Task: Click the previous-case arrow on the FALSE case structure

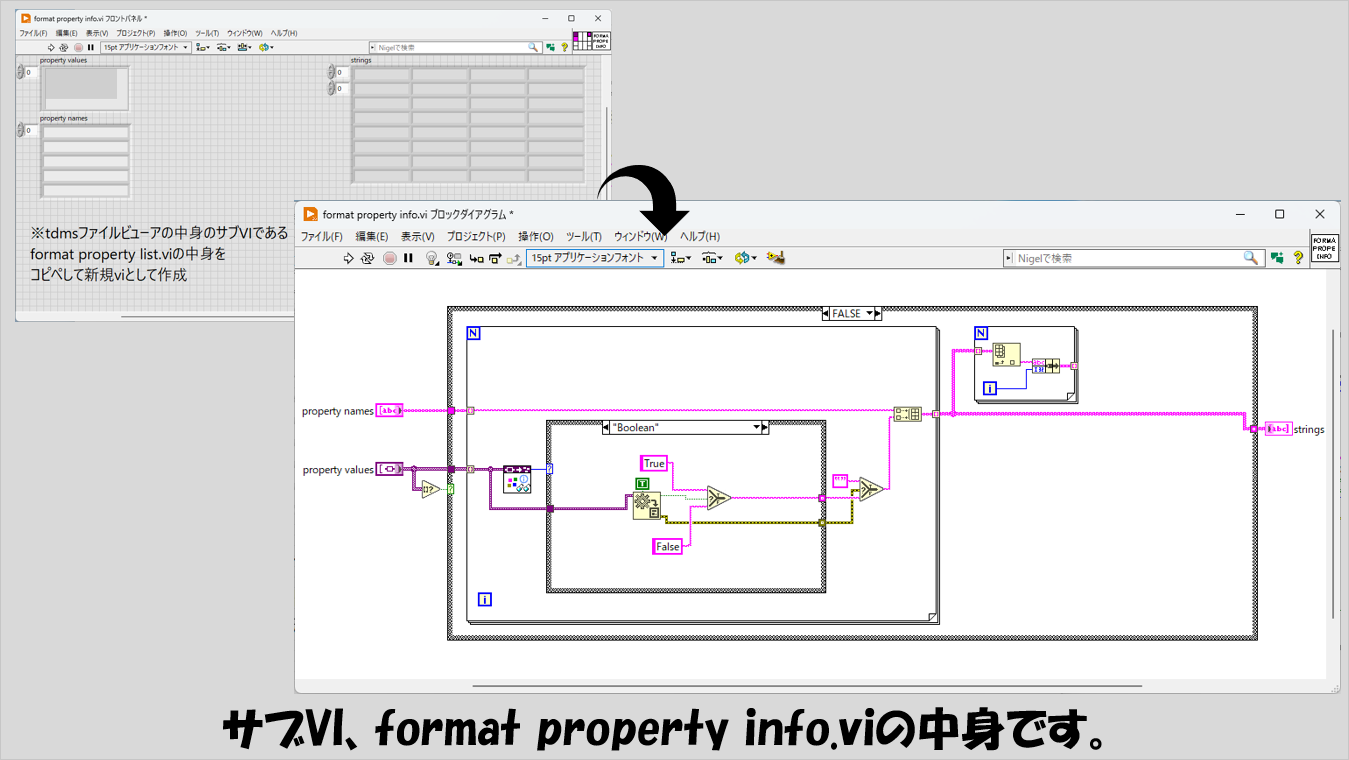Action: [826, 314]
